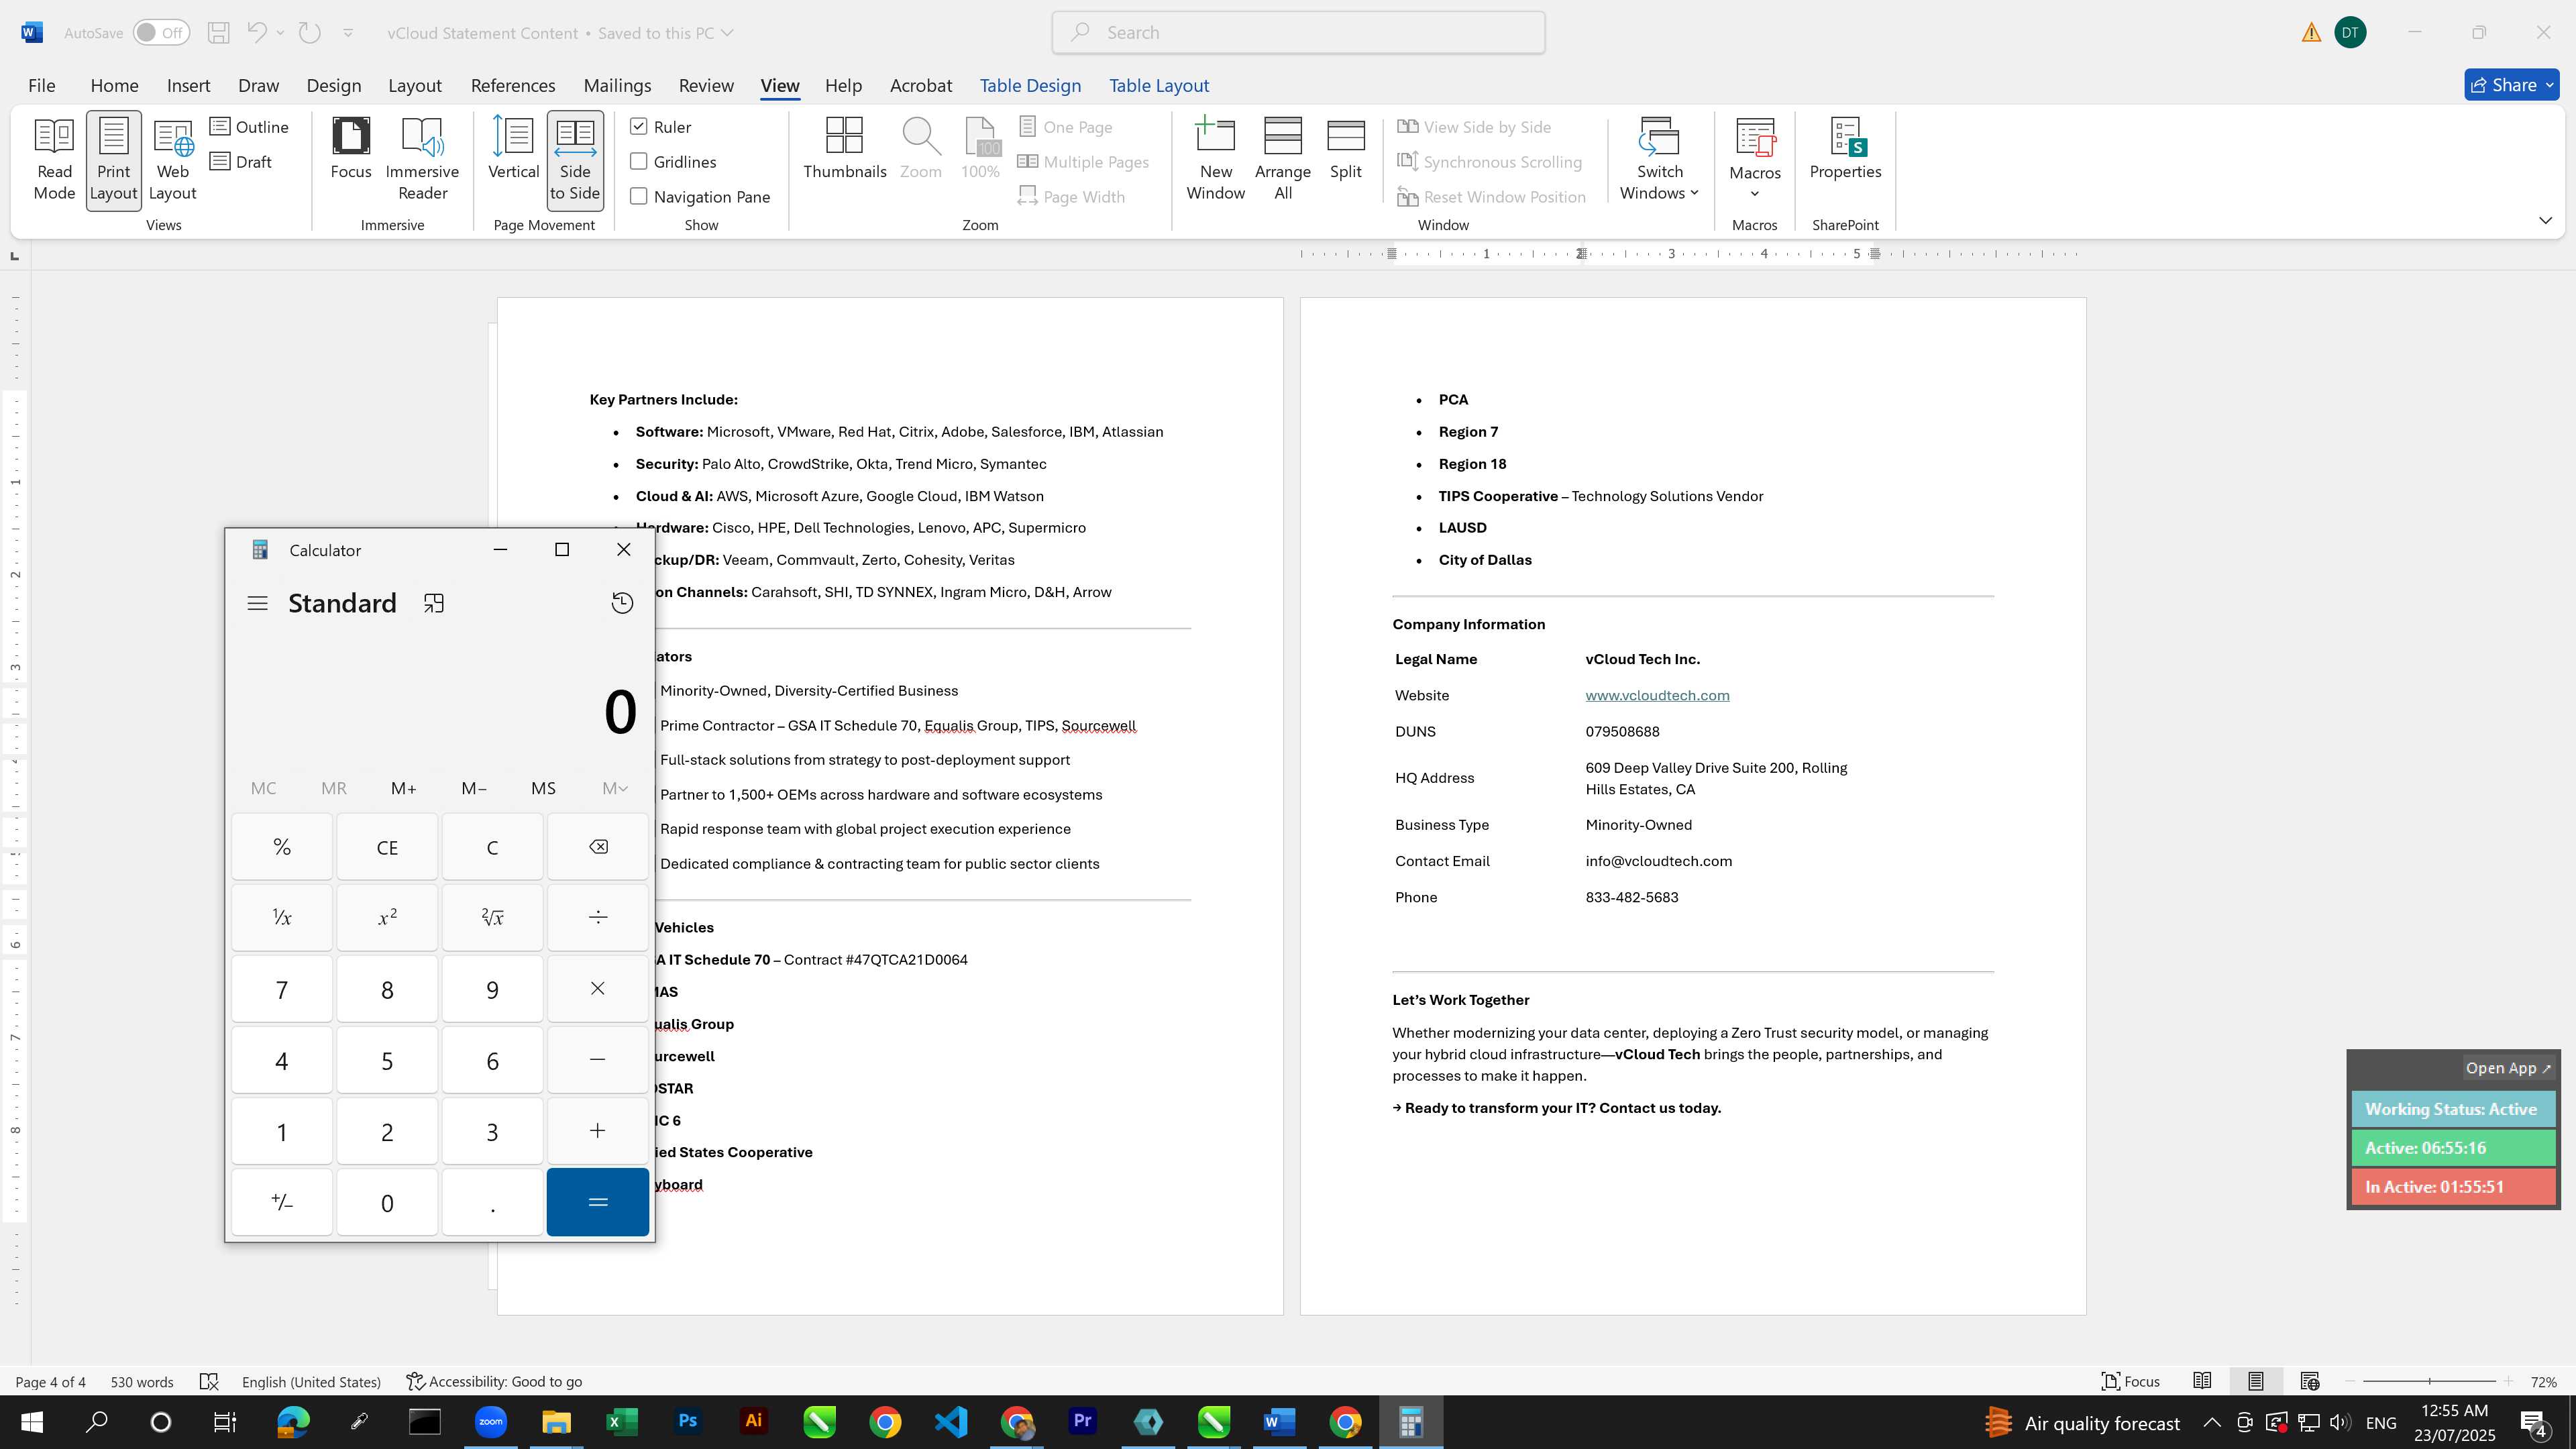The image size is (2576, 1449).
Task: Arrange All windows
Action: tap(1283, 160)
